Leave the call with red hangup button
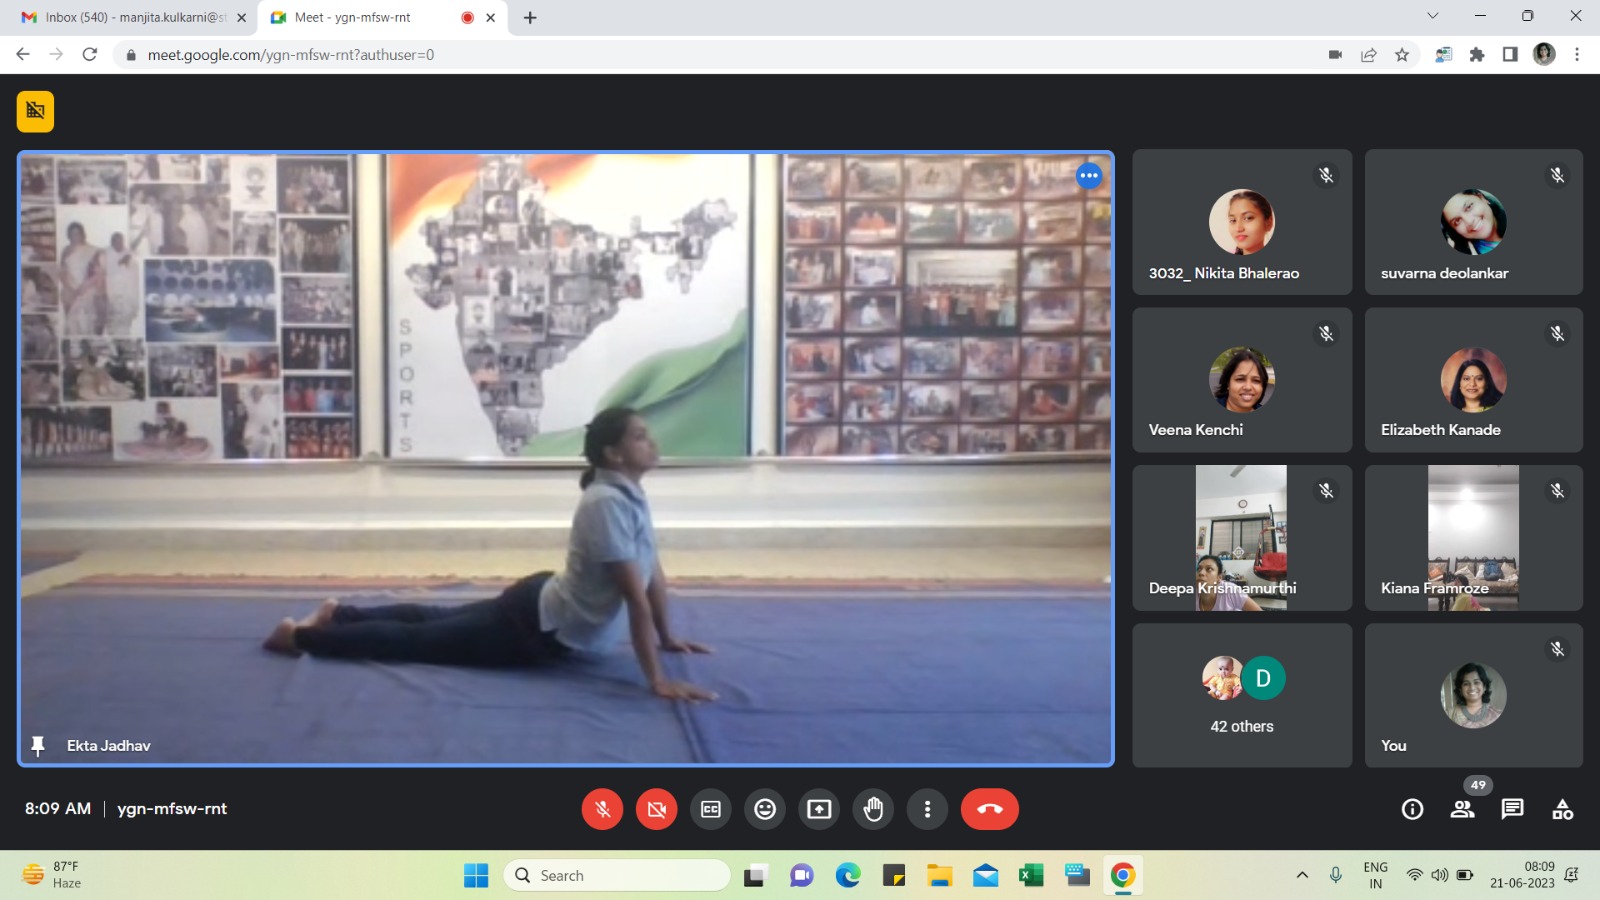Viewport: 1600px width, 900px height. pos(990,809)
